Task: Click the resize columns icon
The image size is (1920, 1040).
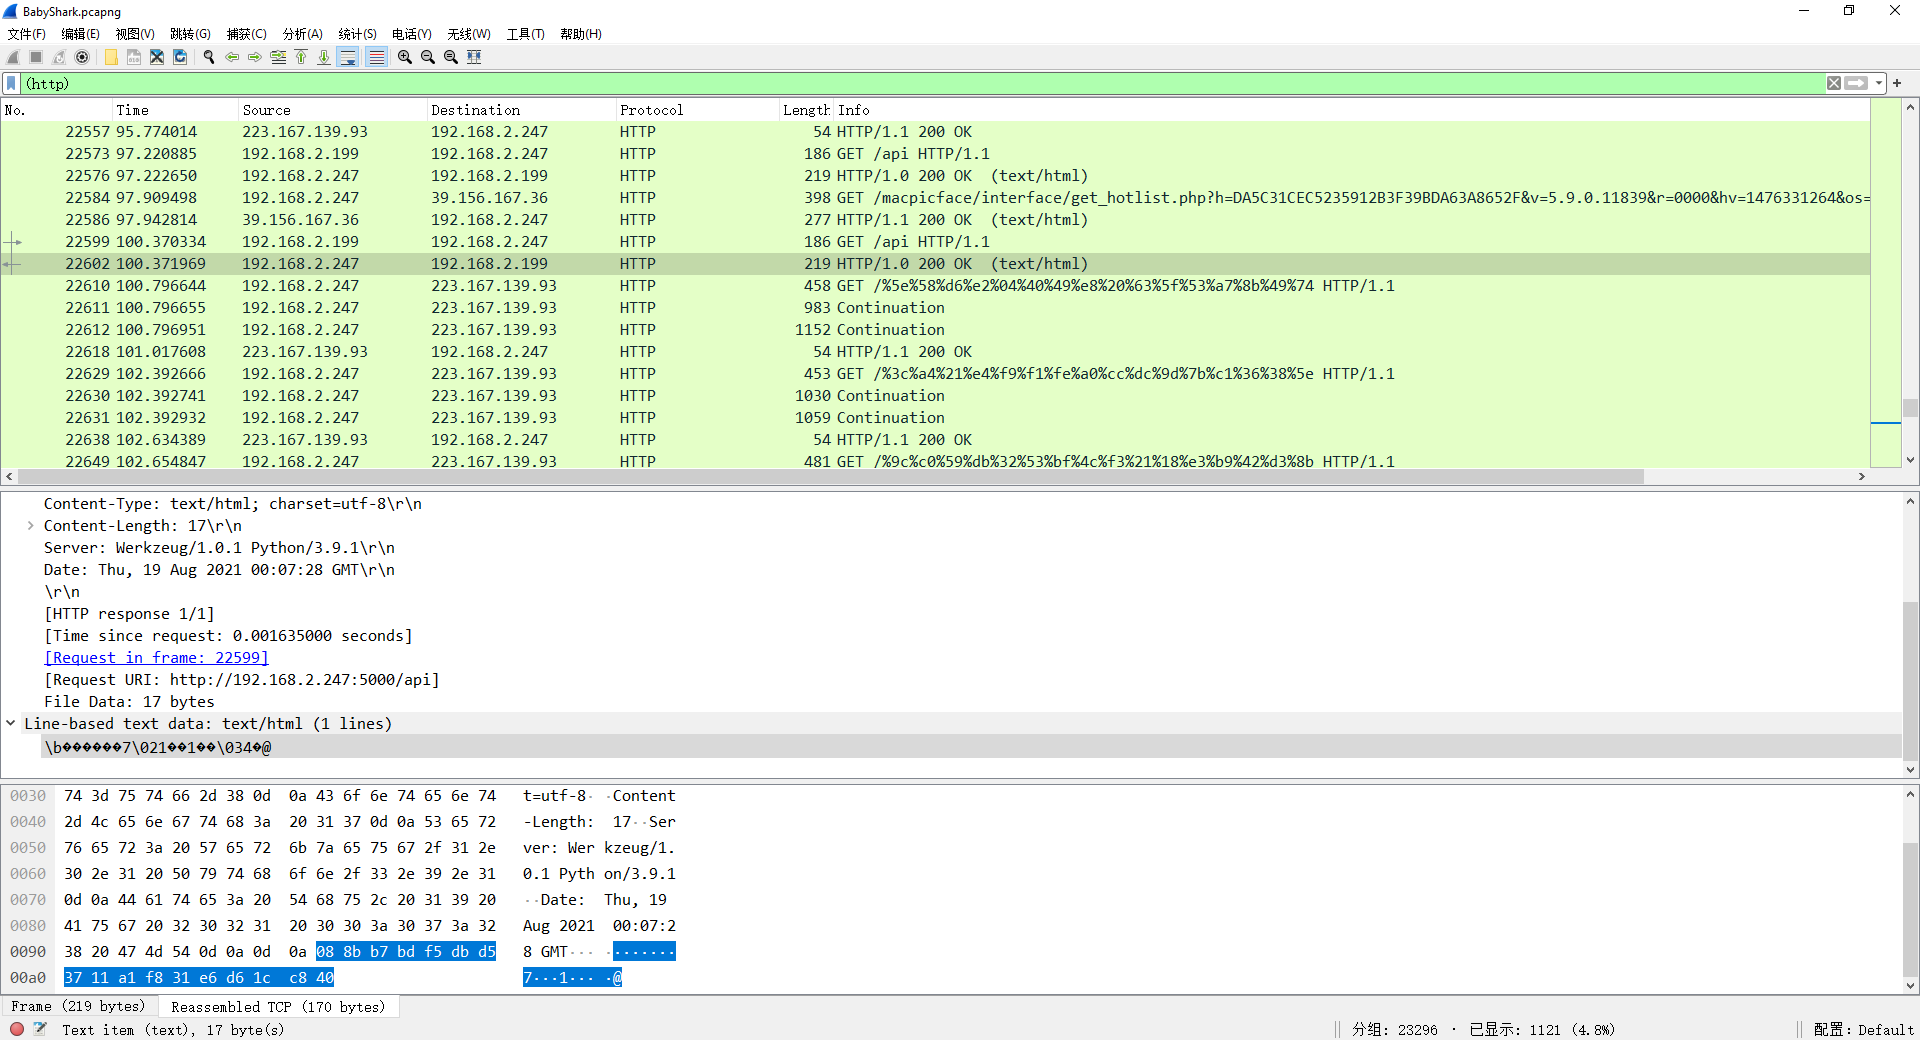Action: tap(474, 57)
